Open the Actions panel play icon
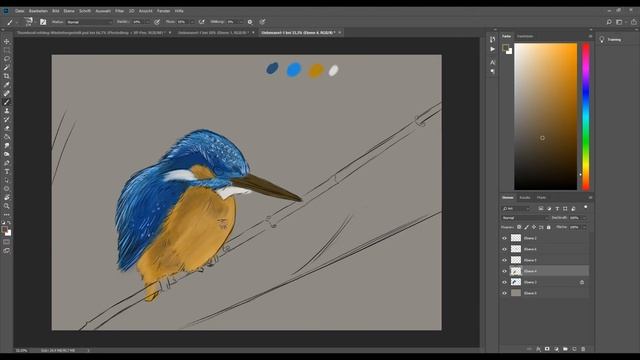640x360 pixels. [493, 49]
